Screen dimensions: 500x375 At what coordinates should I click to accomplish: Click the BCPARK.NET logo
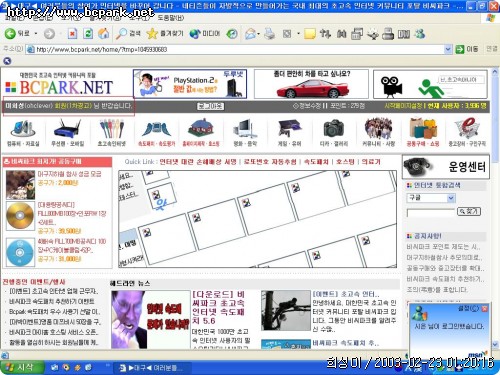[x=59, y=87]
